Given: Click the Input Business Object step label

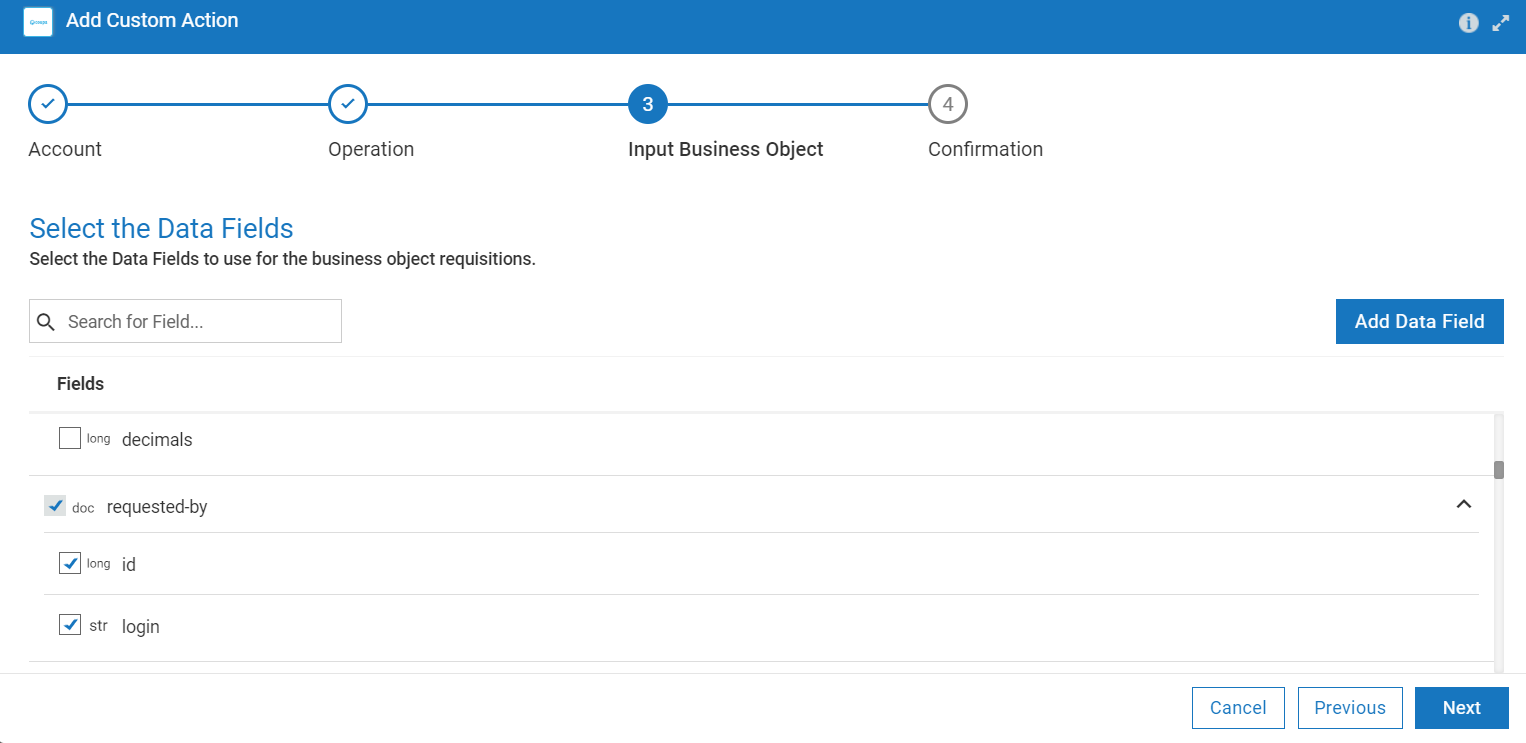Looking at the screenshot, I should point(726,149).
